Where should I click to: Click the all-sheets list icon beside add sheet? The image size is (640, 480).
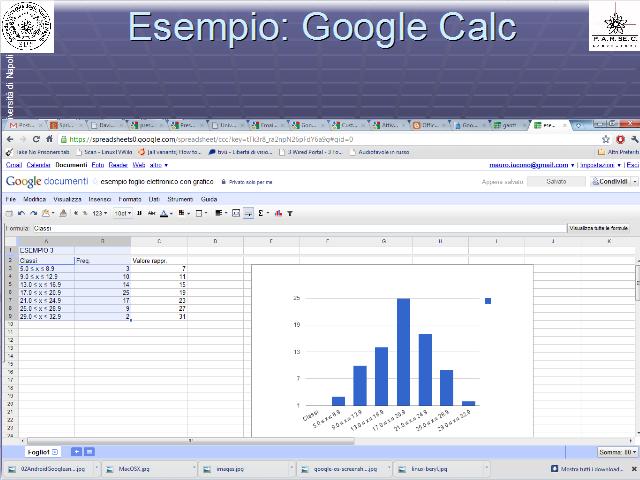(89, 452)
